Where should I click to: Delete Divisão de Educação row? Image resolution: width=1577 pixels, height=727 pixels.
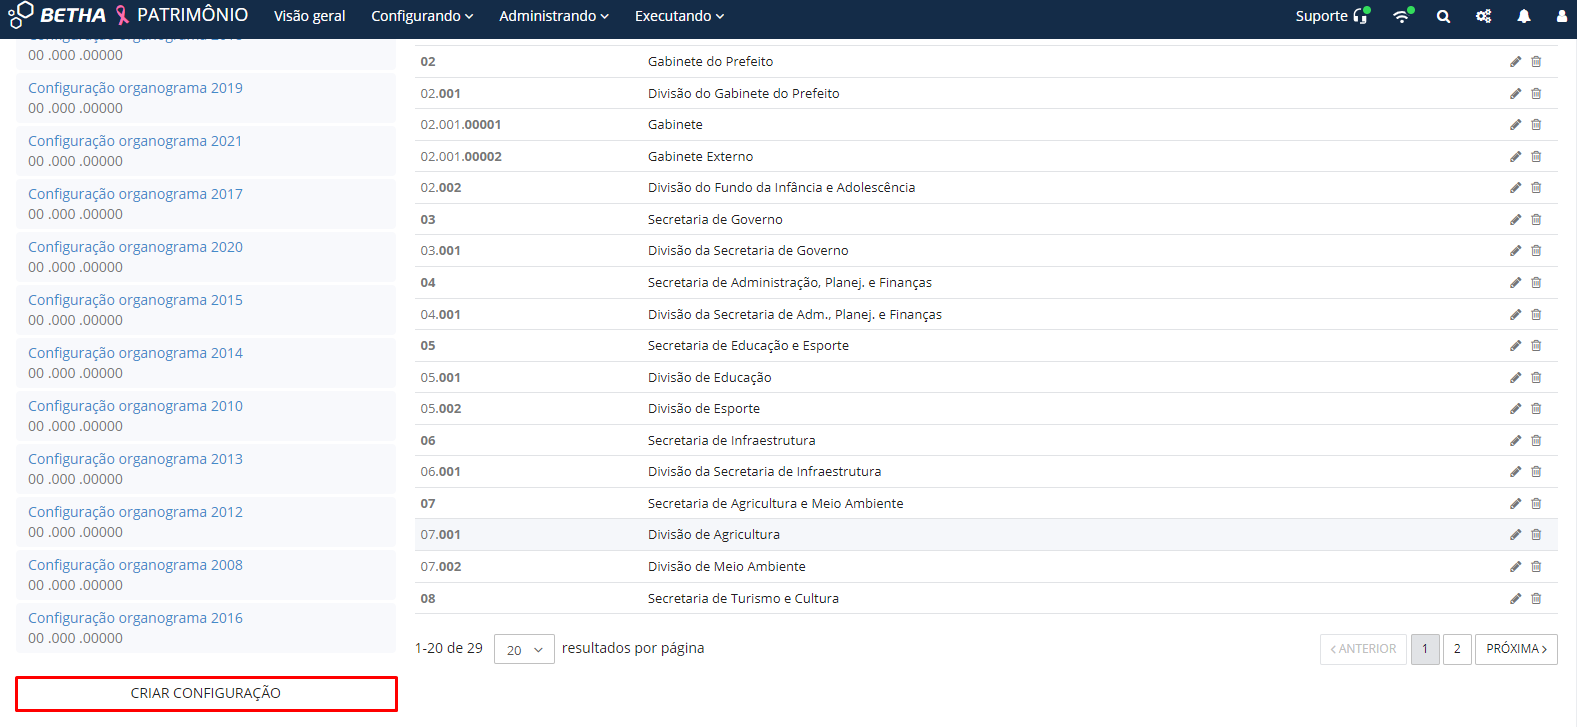pyautogui.click(x=1536, y=378)
